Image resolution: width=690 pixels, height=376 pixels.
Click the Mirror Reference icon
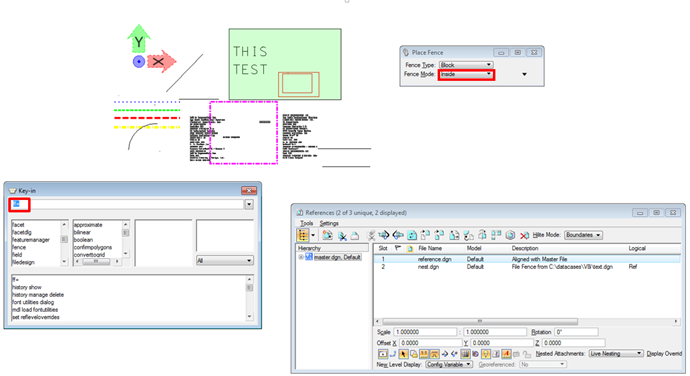[483, 235]
